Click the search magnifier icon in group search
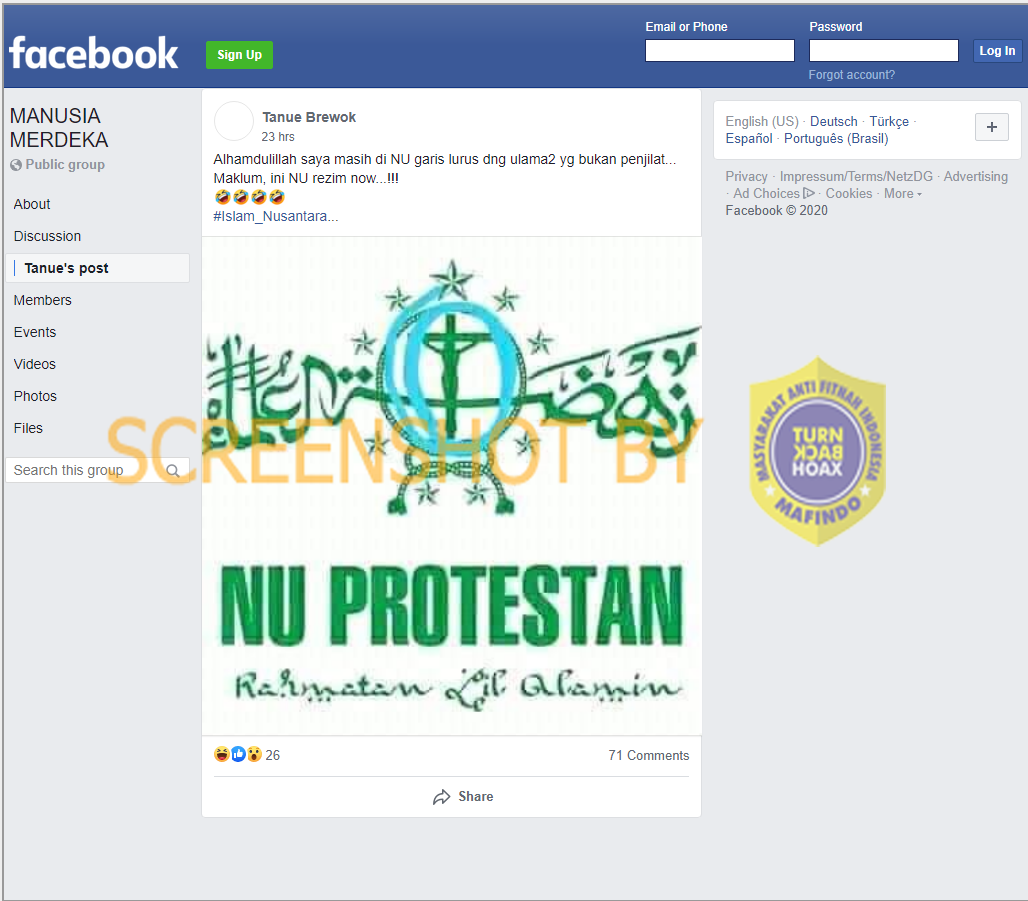1028x901 pixels. [x=172, y=470]
